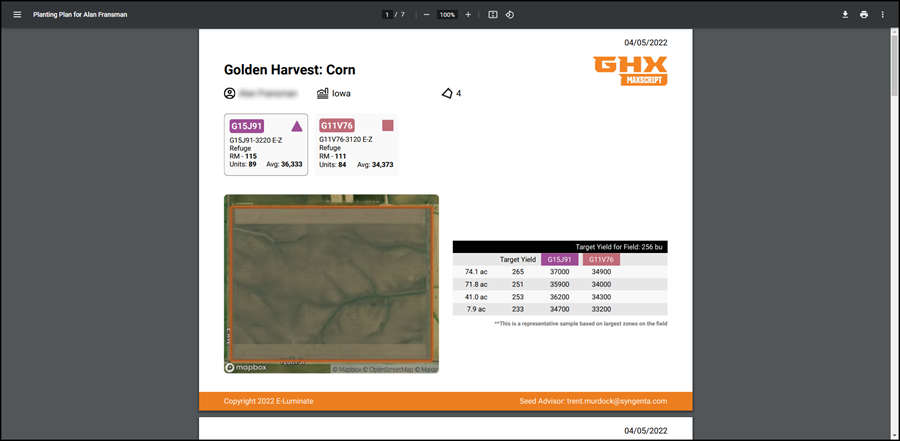Click the 41.0 ac row label
Screen dimensions: 900x441
(476, 297)
